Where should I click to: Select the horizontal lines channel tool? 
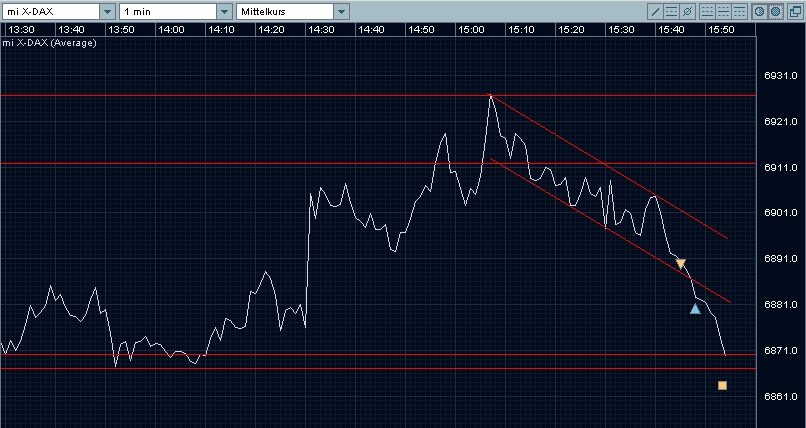click(x=671, y=11)
